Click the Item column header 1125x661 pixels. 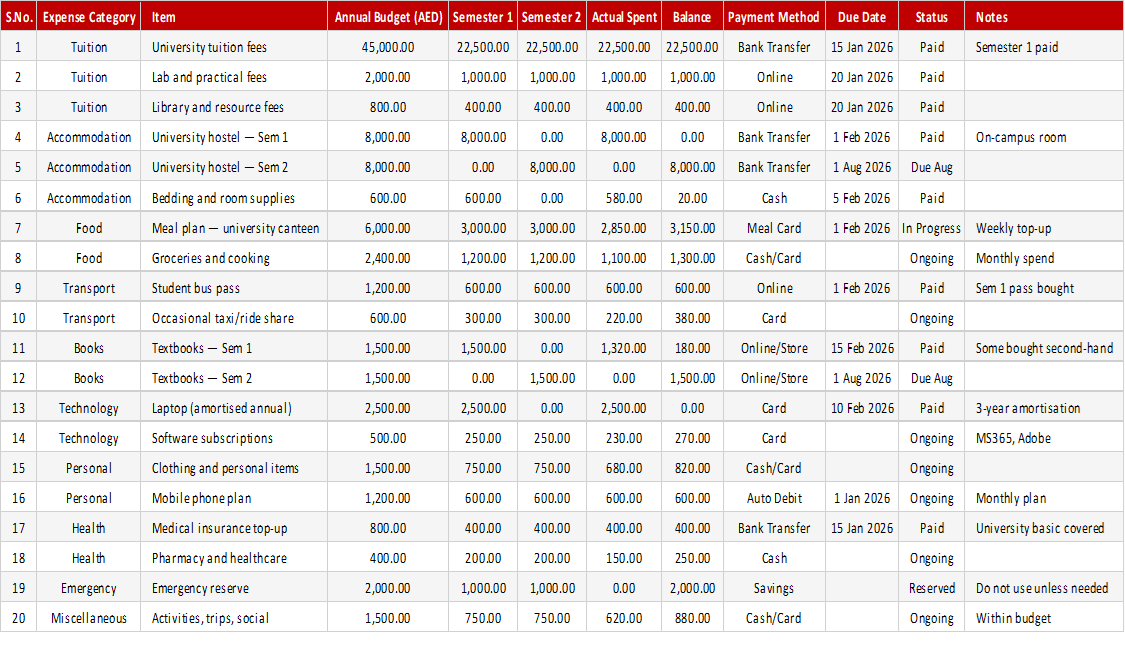coord(234,17)
